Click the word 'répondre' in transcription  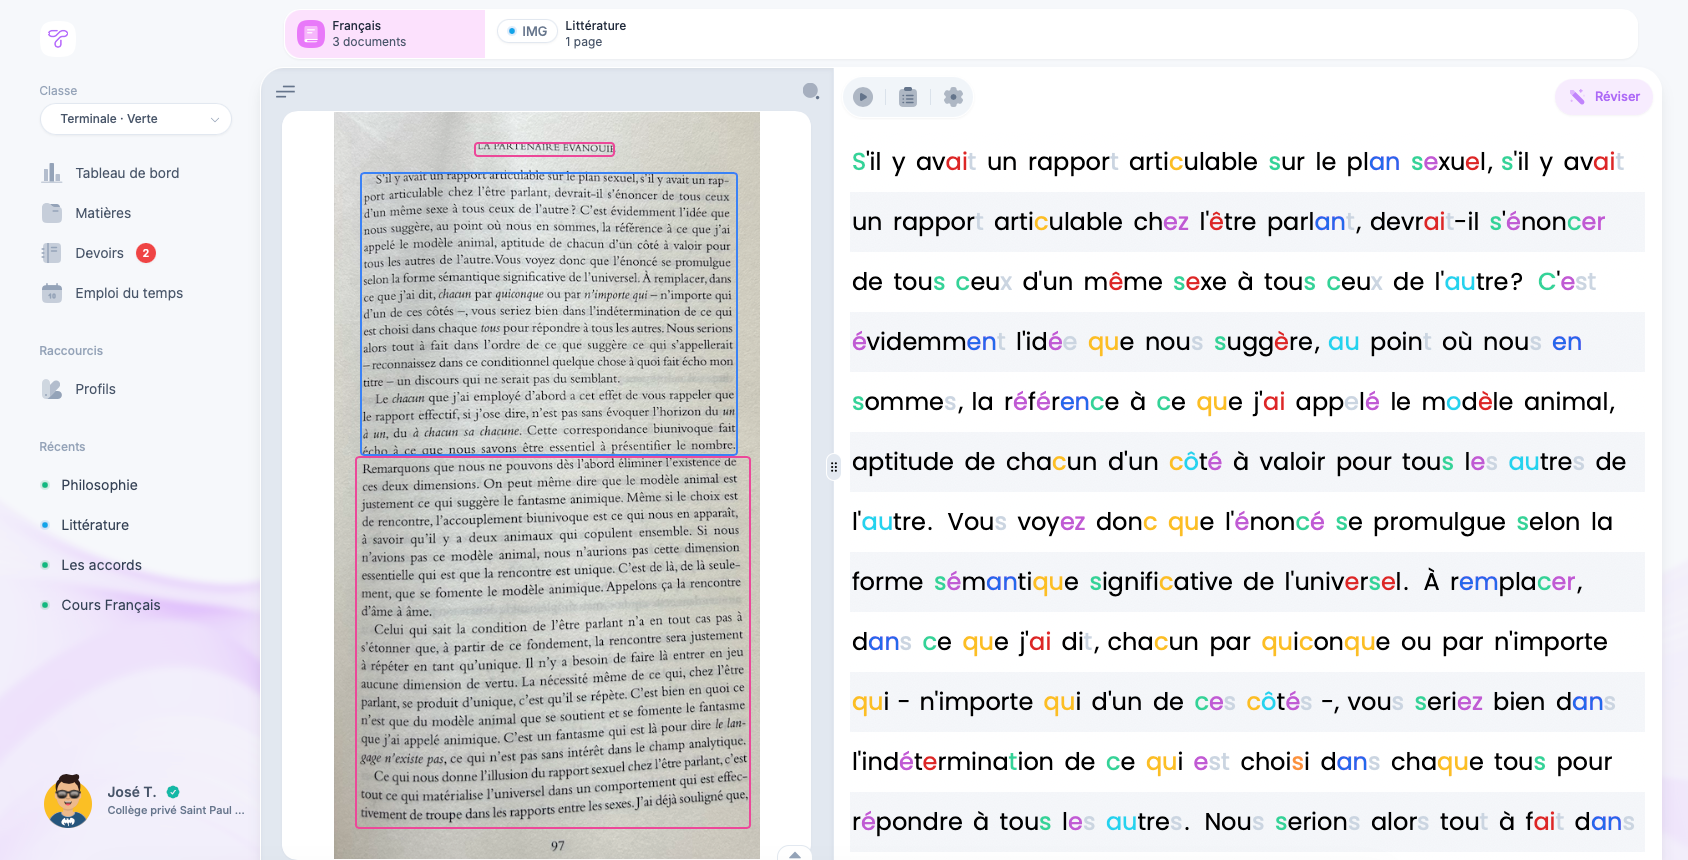[x=907, y=822]
